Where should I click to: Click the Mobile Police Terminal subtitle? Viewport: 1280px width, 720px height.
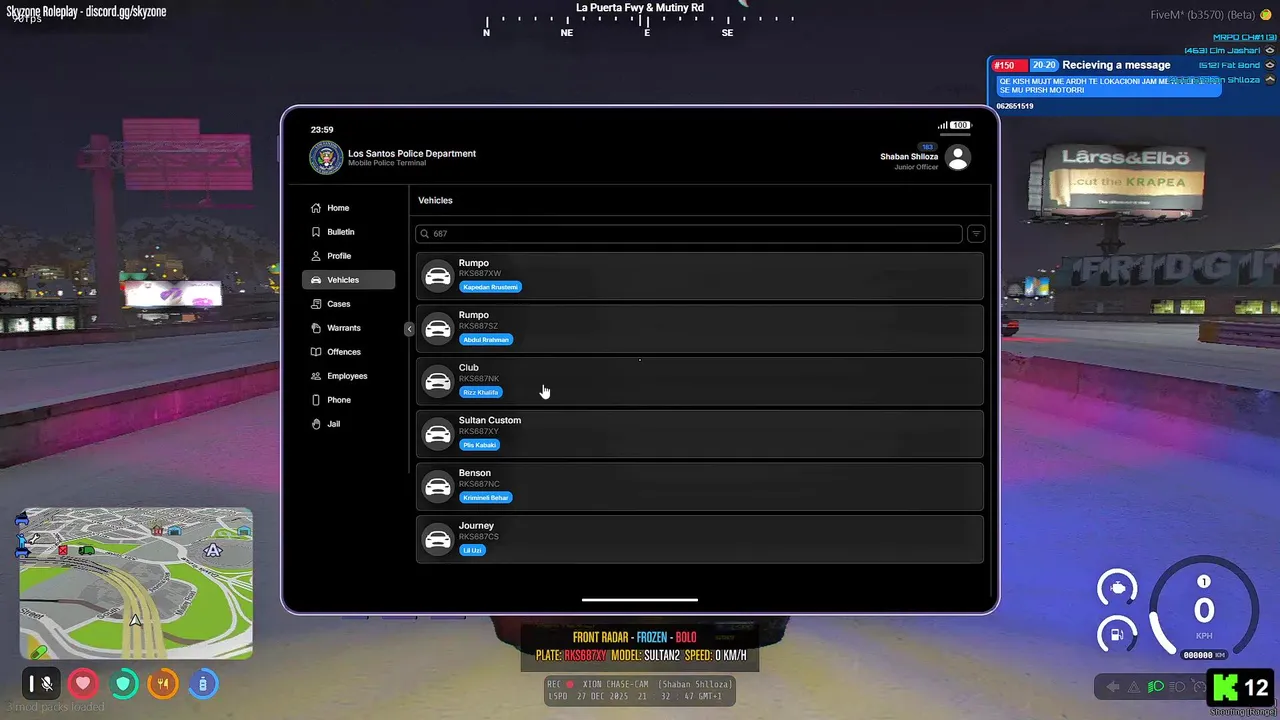click(x=387, y=163)
